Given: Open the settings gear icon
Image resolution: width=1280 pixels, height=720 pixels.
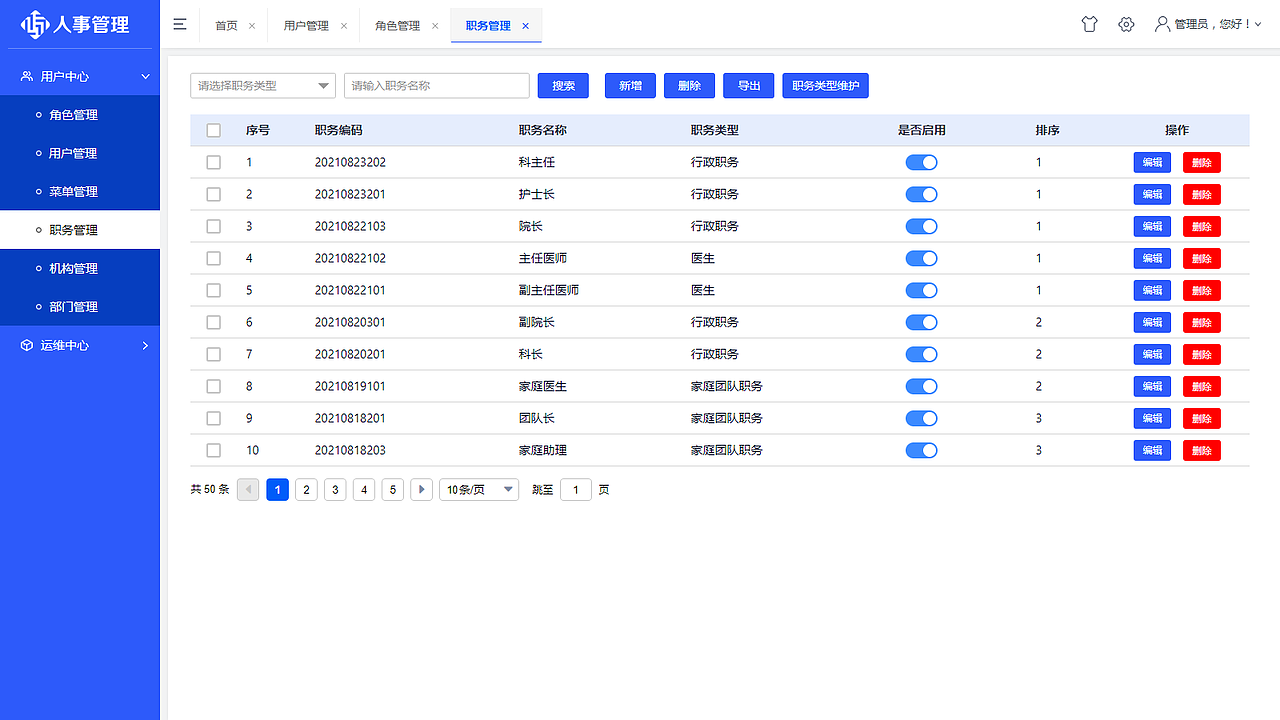Looking at the screenshot, I should (1126, 24).
